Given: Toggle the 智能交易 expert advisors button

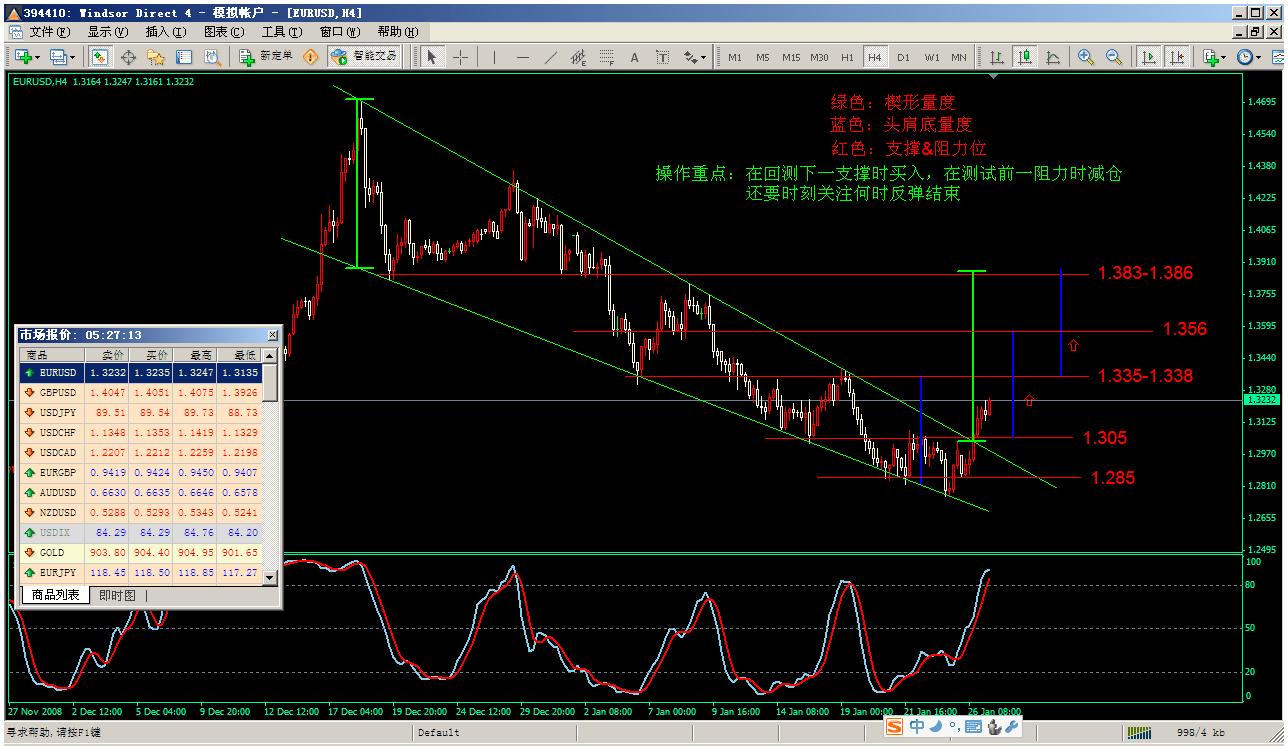Looking at the screenshot, I should 365,57.
